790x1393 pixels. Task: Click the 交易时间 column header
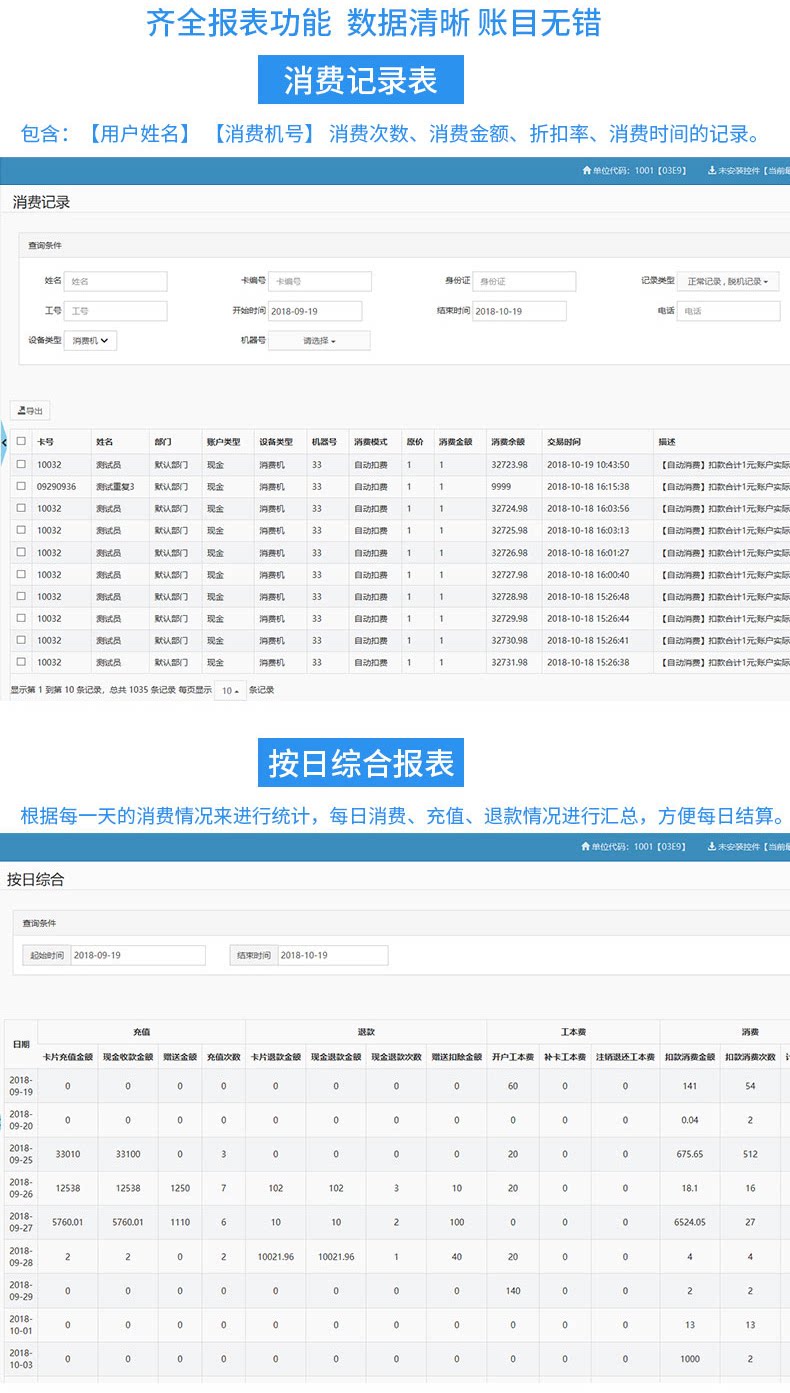pyautogui.click(x=564, y=441)
